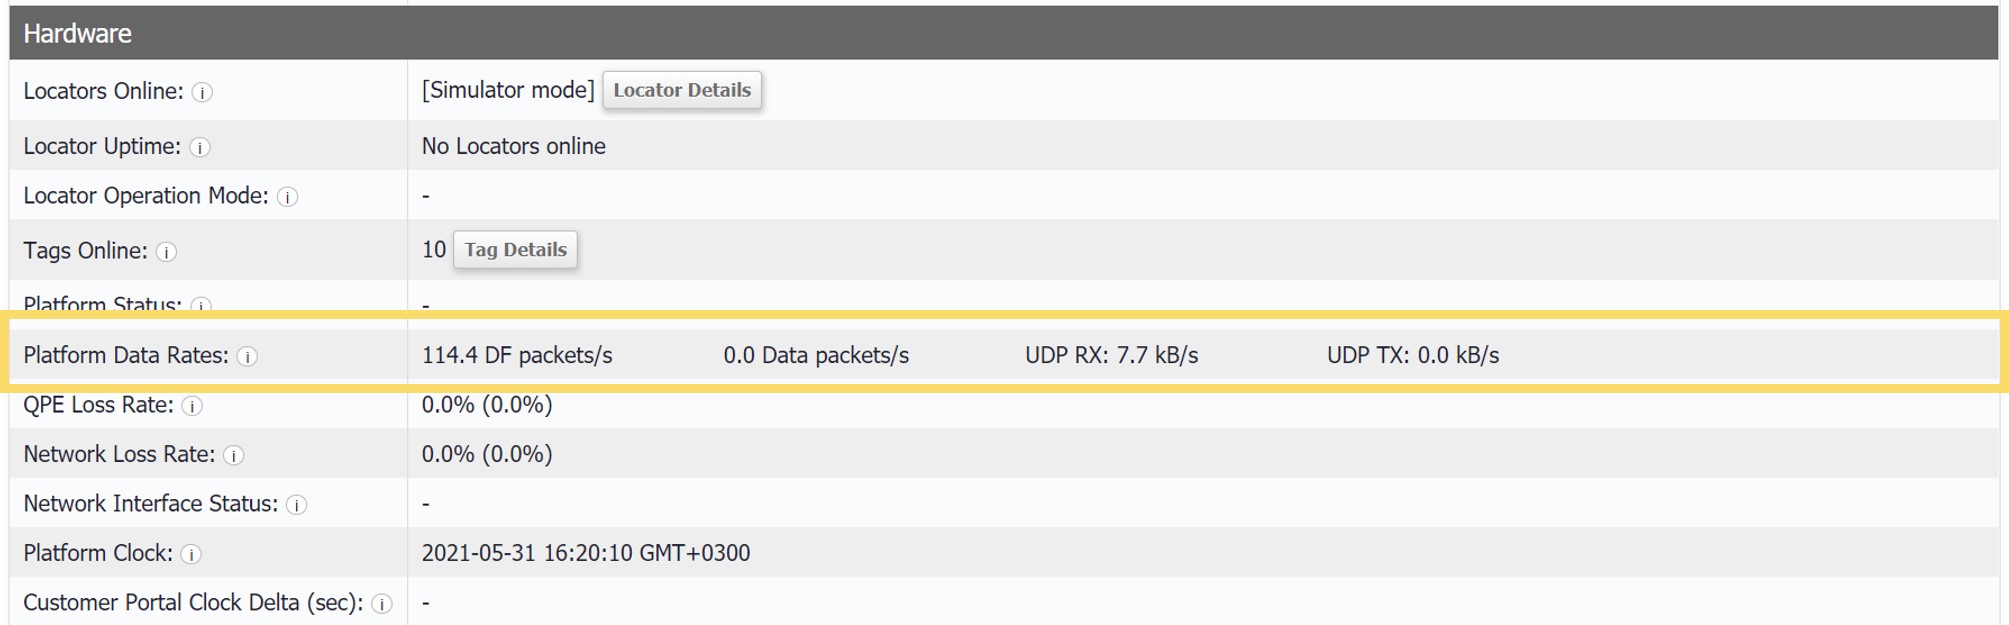Click the UDP RX rate text
The width and height of the screenshot is (2009, 625).
coord(1111,355)
